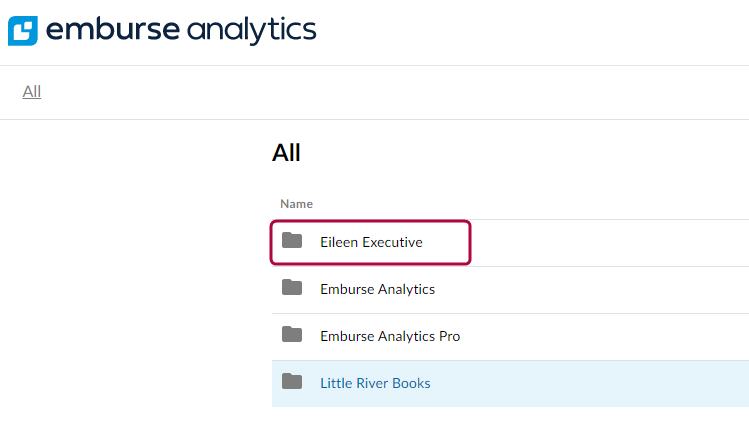
Task: Click the red outline around Eileen Executive
Action: click(371, 221)
